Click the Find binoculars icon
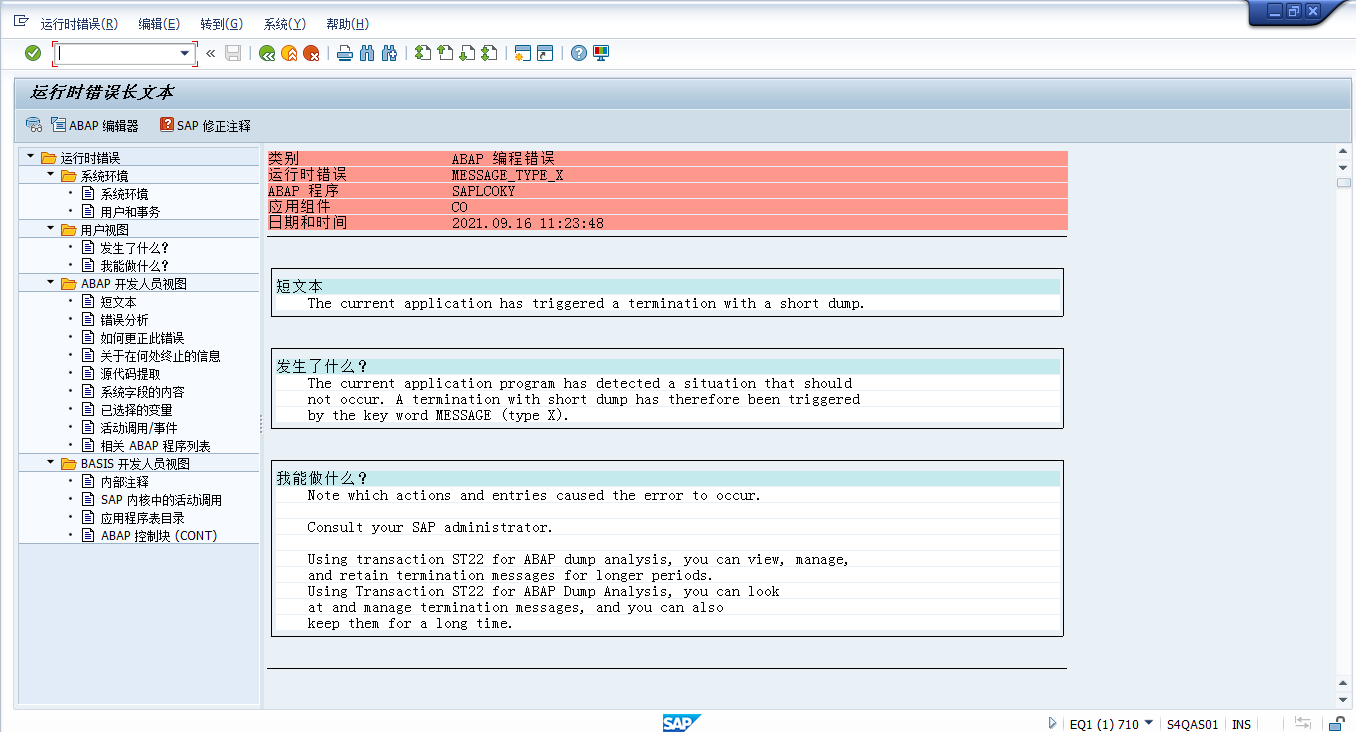The image size is (1356, 732). (x=366, y=52)
